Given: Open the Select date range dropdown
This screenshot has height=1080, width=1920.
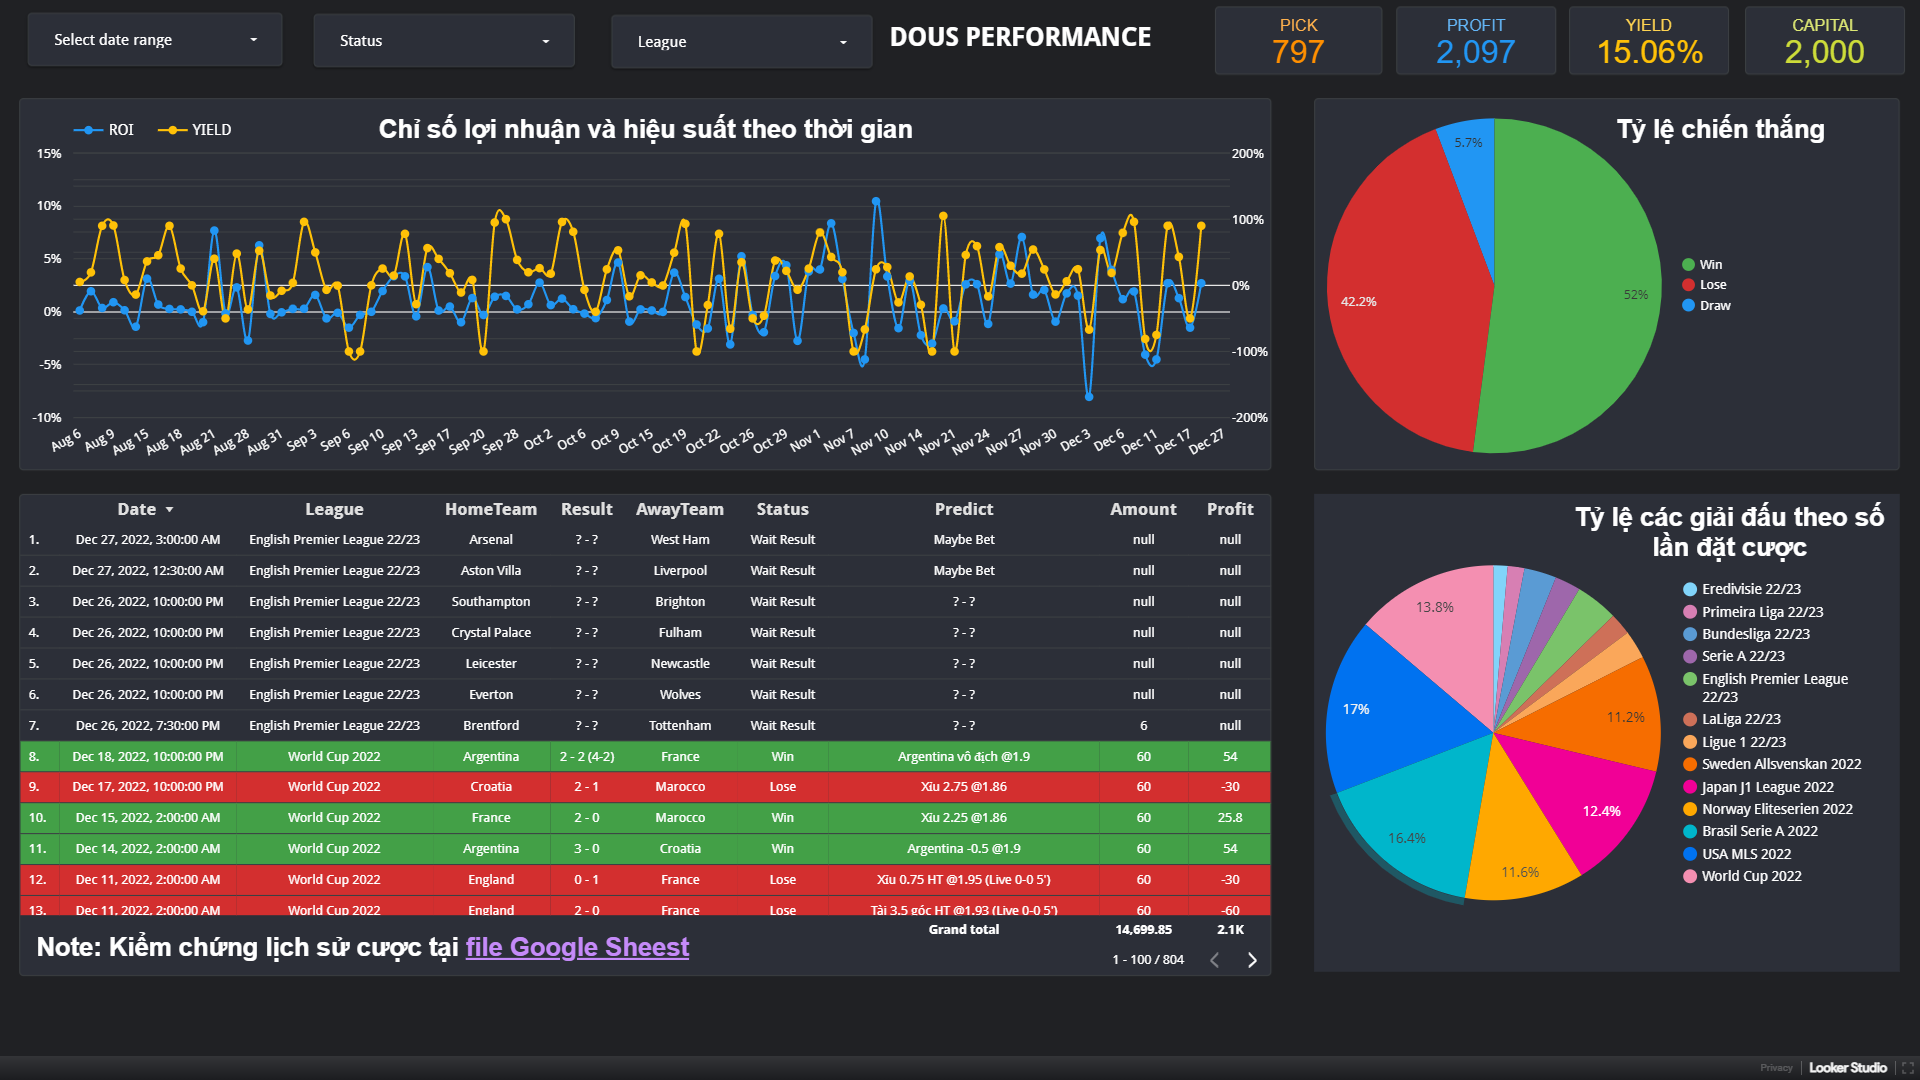Looking at the screenshot, I should [155, 40].
